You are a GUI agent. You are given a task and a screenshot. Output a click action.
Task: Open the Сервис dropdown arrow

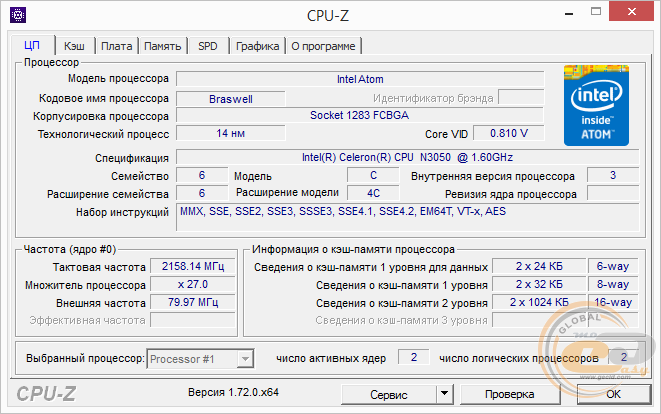[x=444, y=394]
